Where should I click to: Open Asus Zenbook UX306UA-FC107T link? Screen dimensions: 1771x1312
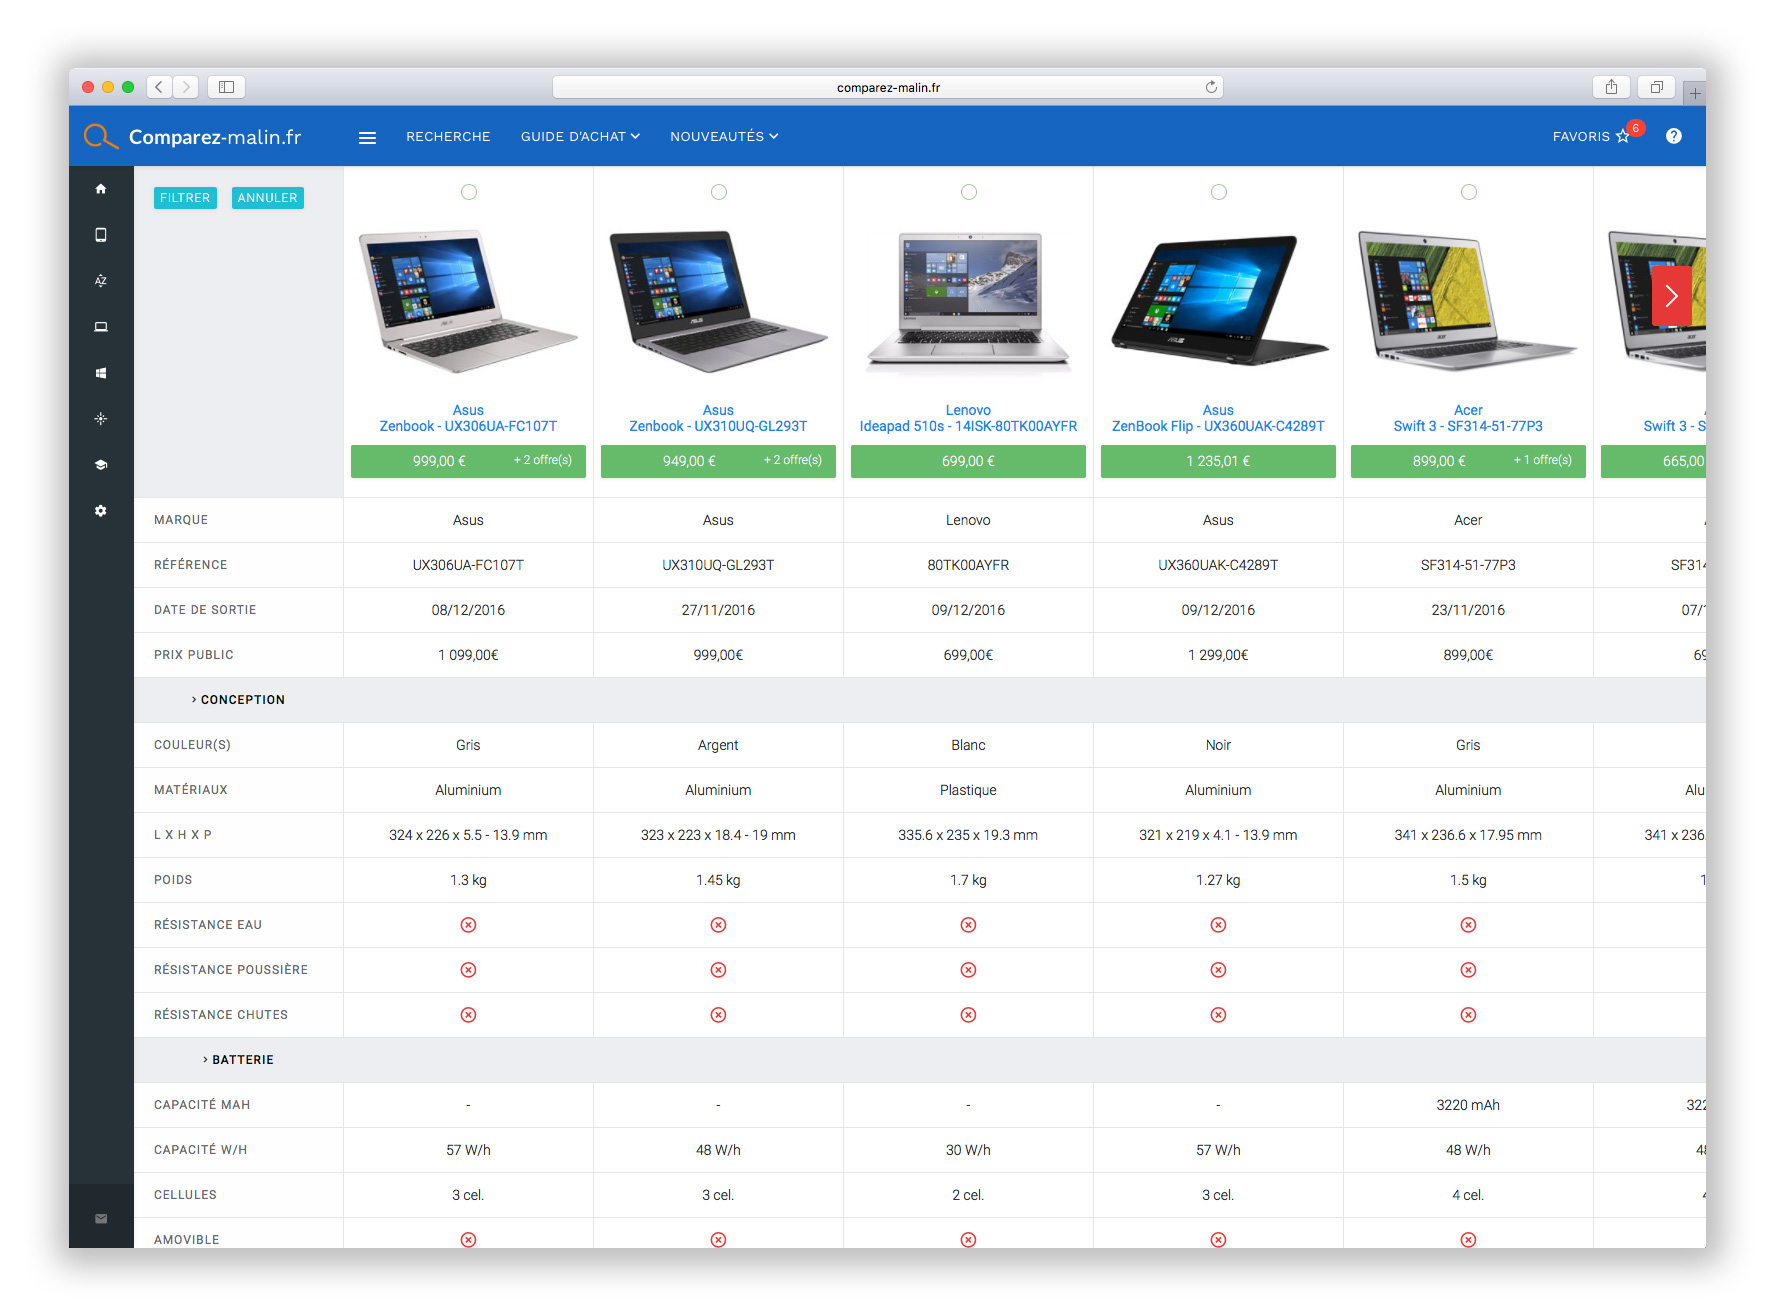tap(468, 418)
